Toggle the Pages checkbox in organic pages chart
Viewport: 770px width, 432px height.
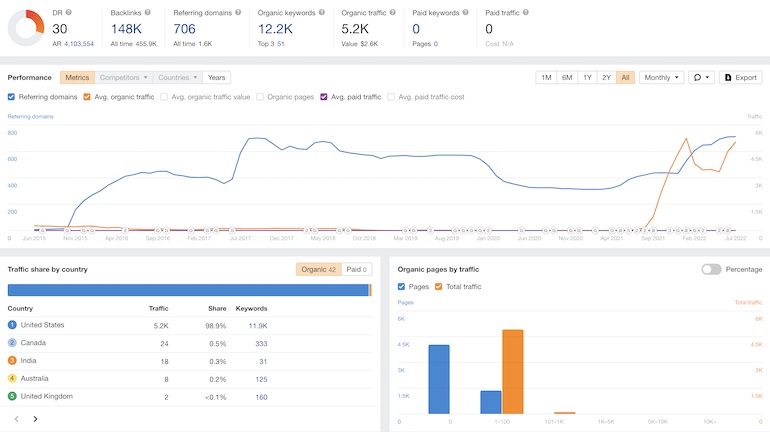click(x=401, y=287)
